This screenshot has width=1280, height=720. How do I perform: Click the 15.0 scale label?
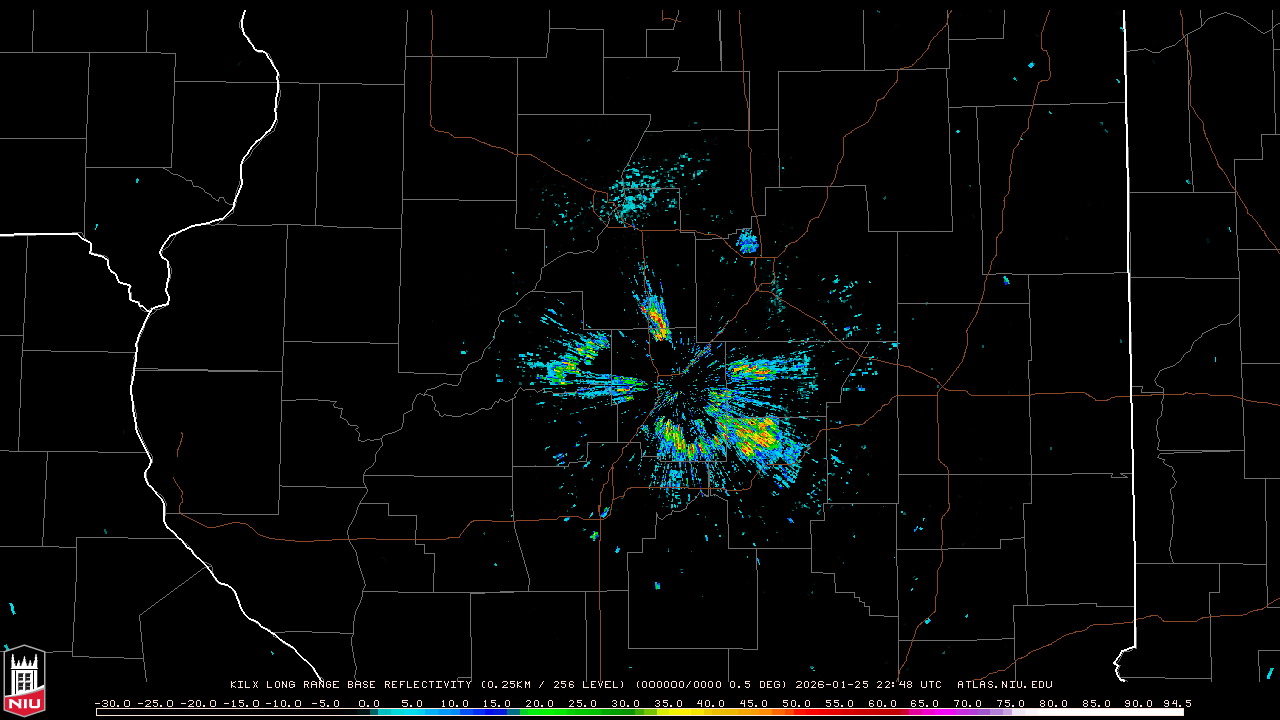pyautogui.click(x=497, y=703)
